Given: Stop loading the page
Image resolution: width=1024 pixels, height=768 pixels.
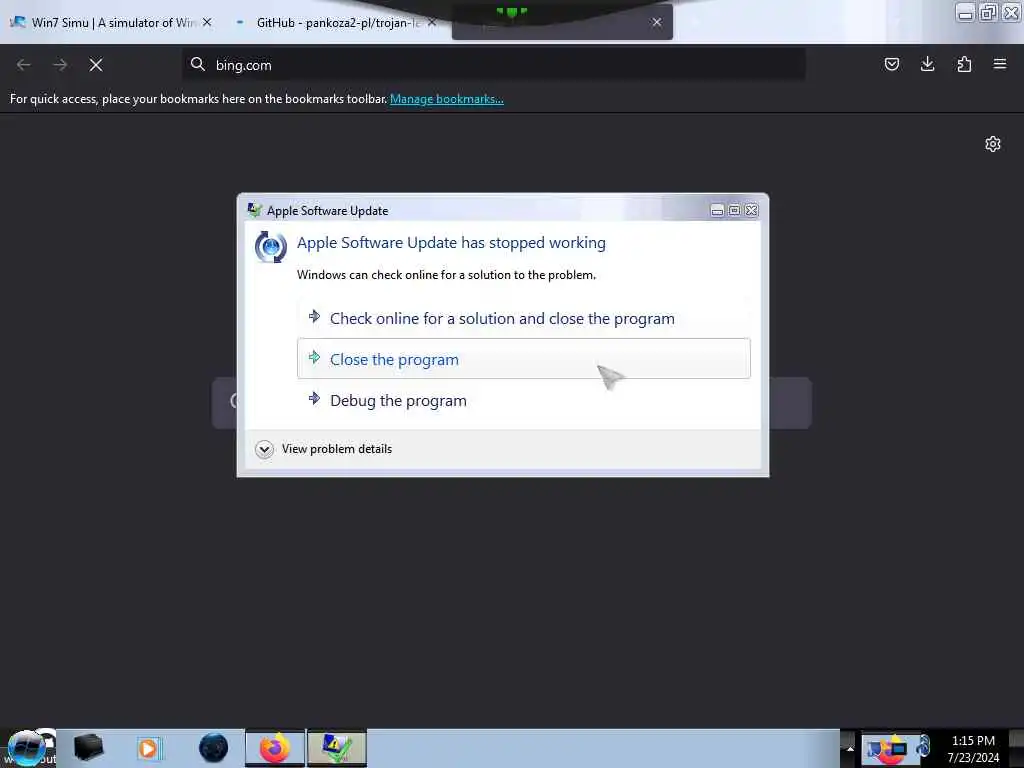Looking at the screenshot, I should [x=96, y=65].
